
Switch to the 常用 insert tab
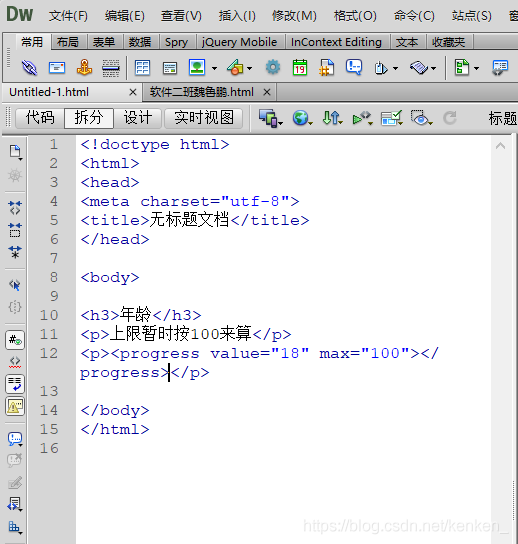point(32,42)
